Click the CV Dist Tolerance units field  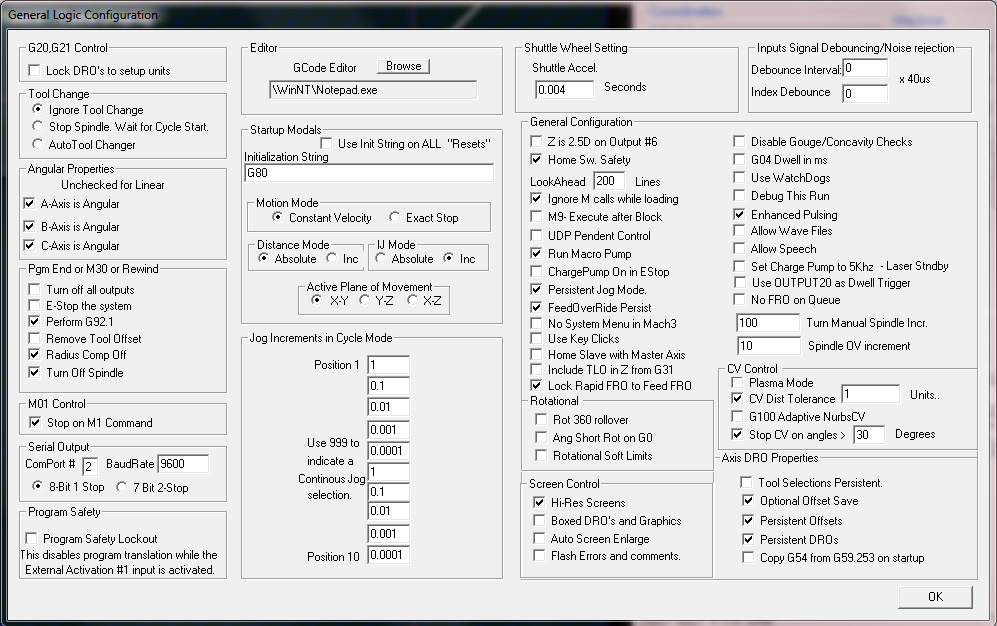870,394
